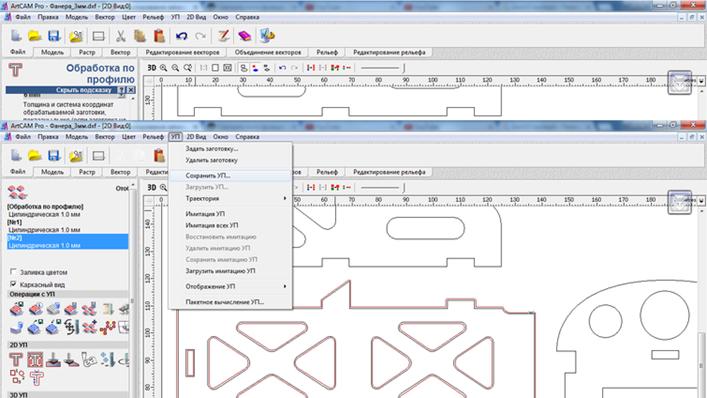This screenshot has height=398, width=707.
Task: Click toolpaths icon atop front window side panel
Action: pyautogui.click(x=17, y=192)
